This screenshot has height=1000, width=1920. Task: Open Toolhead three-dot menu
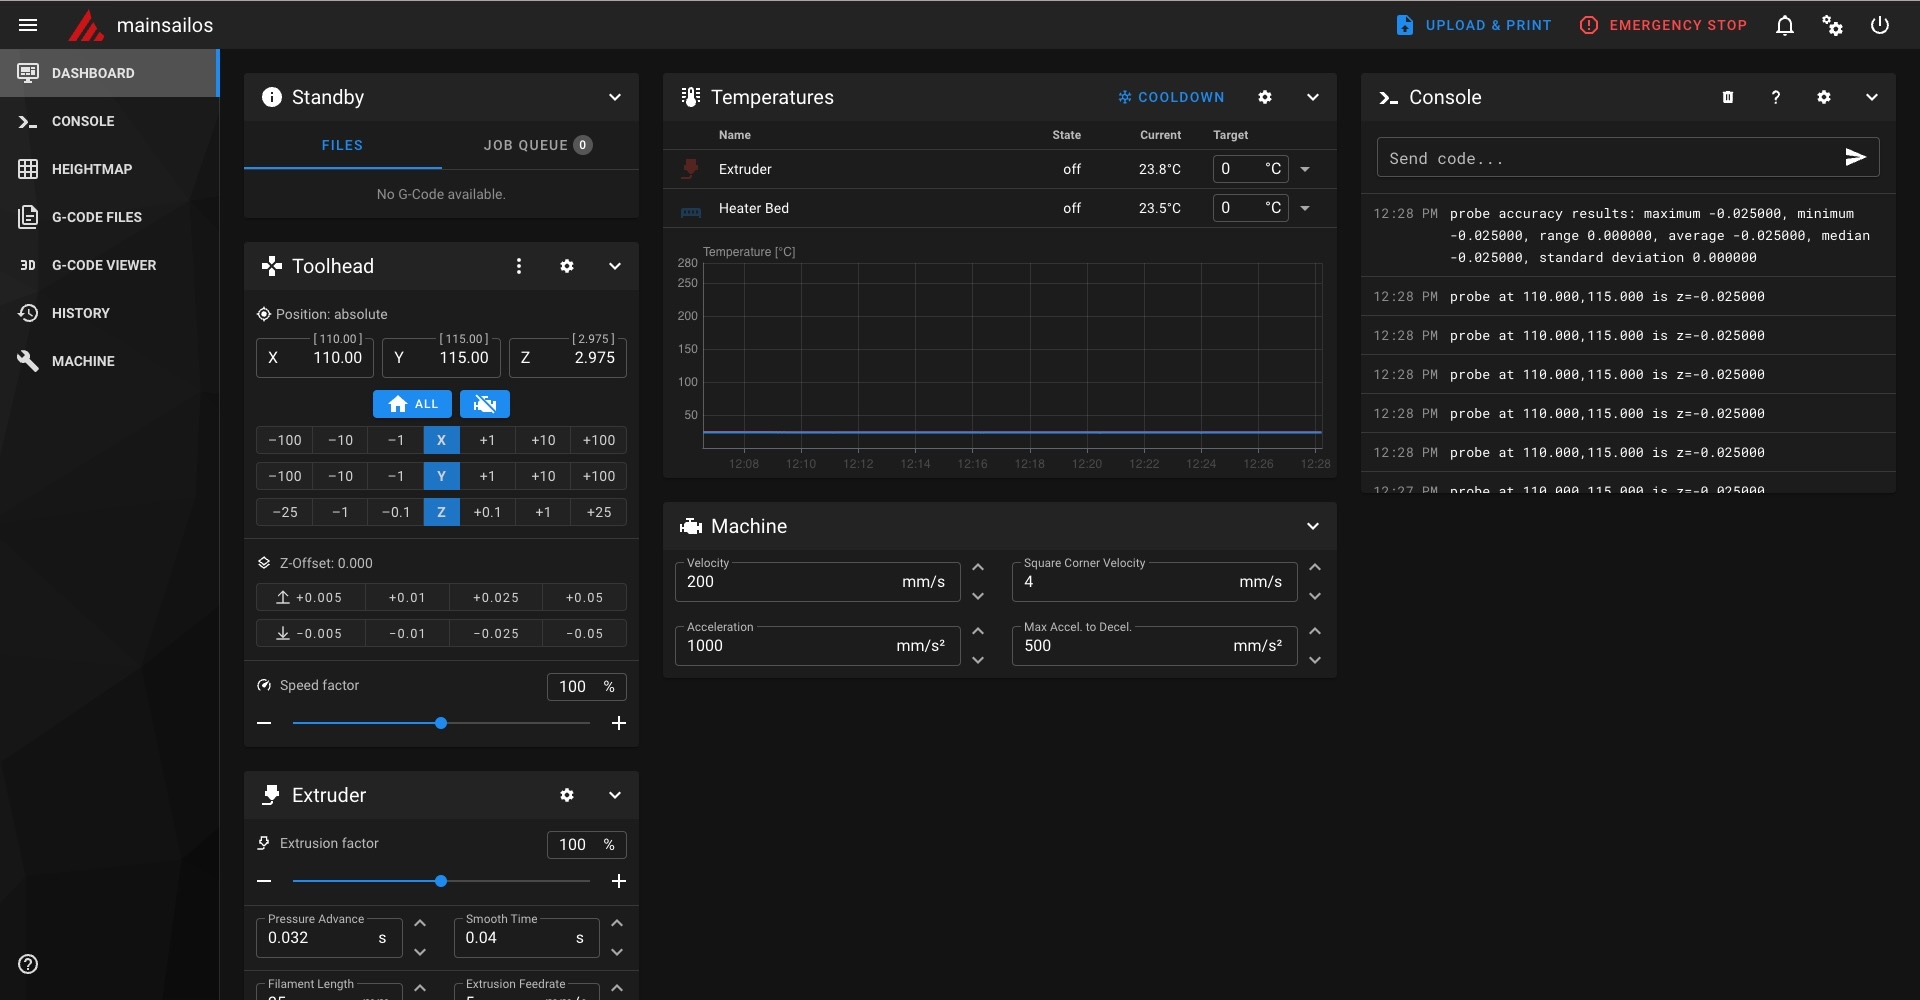[519, 266]
